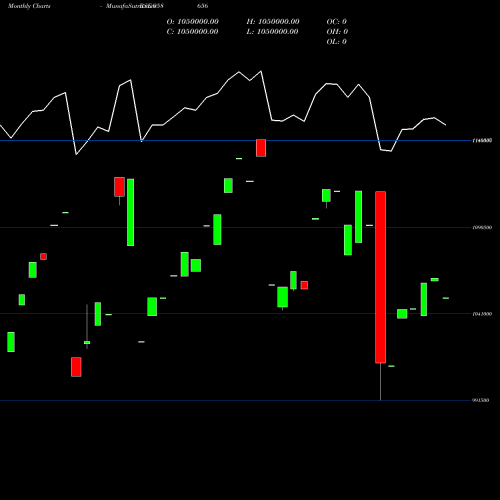The image size is (500, 500).
Task: Click the "656" text in header
Action: click(203, 6)
